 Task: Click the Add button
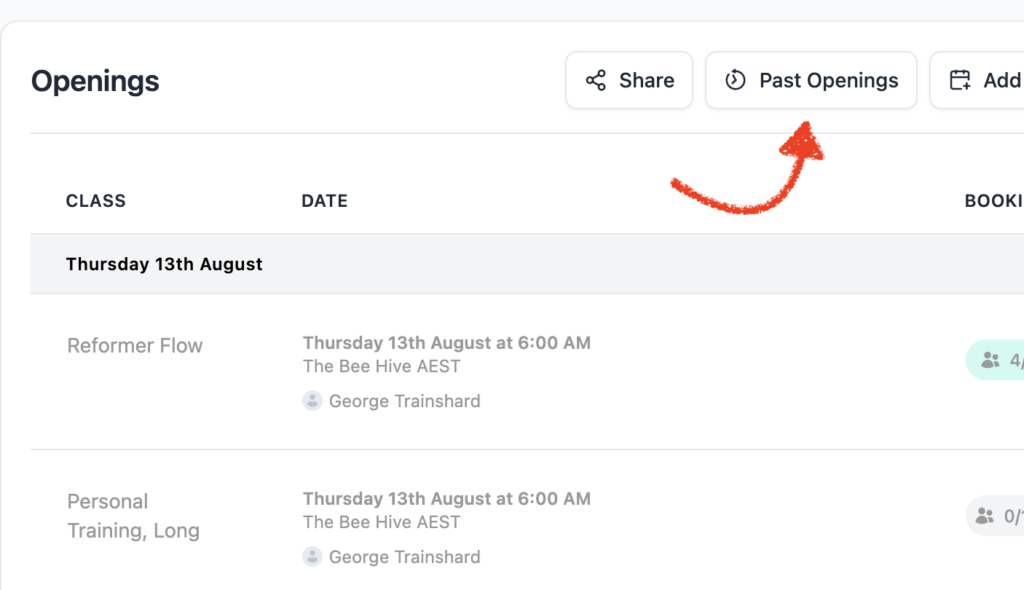pos(977,80)
